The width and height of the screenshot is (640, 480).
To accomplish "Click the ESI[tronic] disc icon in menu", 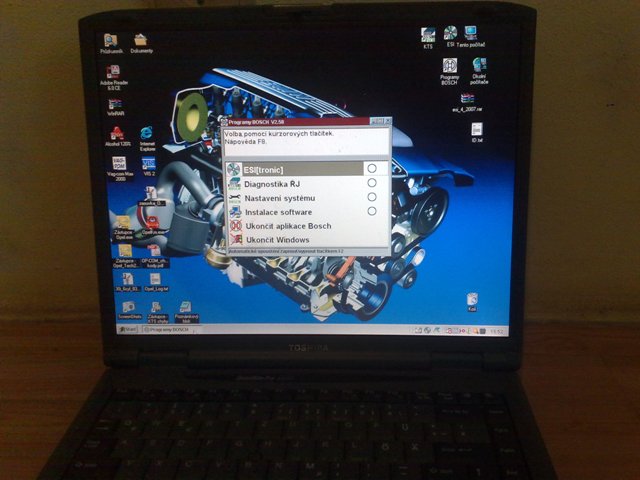I will point(234,169).
